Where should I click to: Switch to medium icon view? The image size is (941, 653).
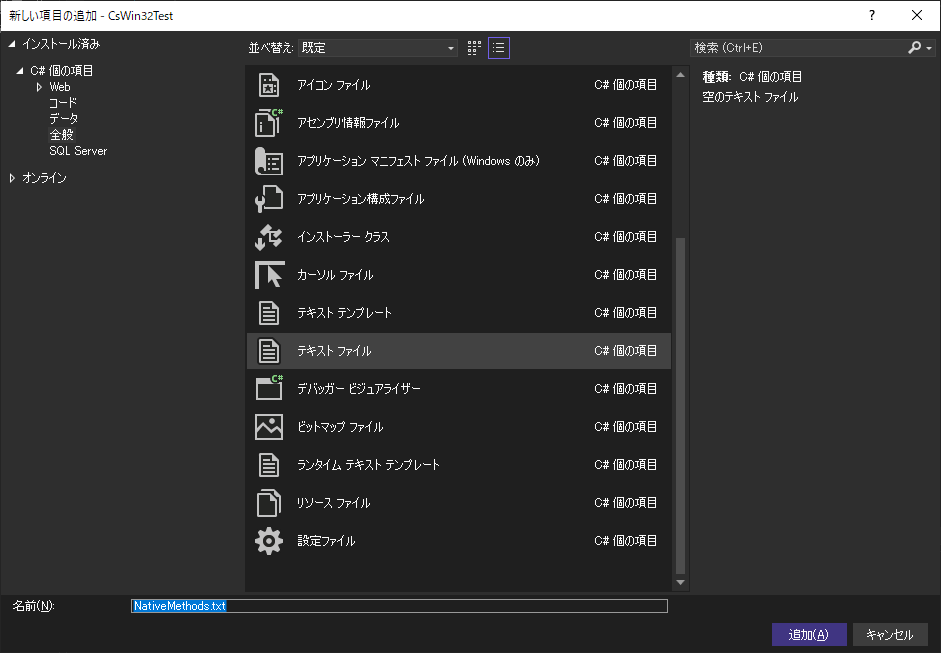pos(473,47)
